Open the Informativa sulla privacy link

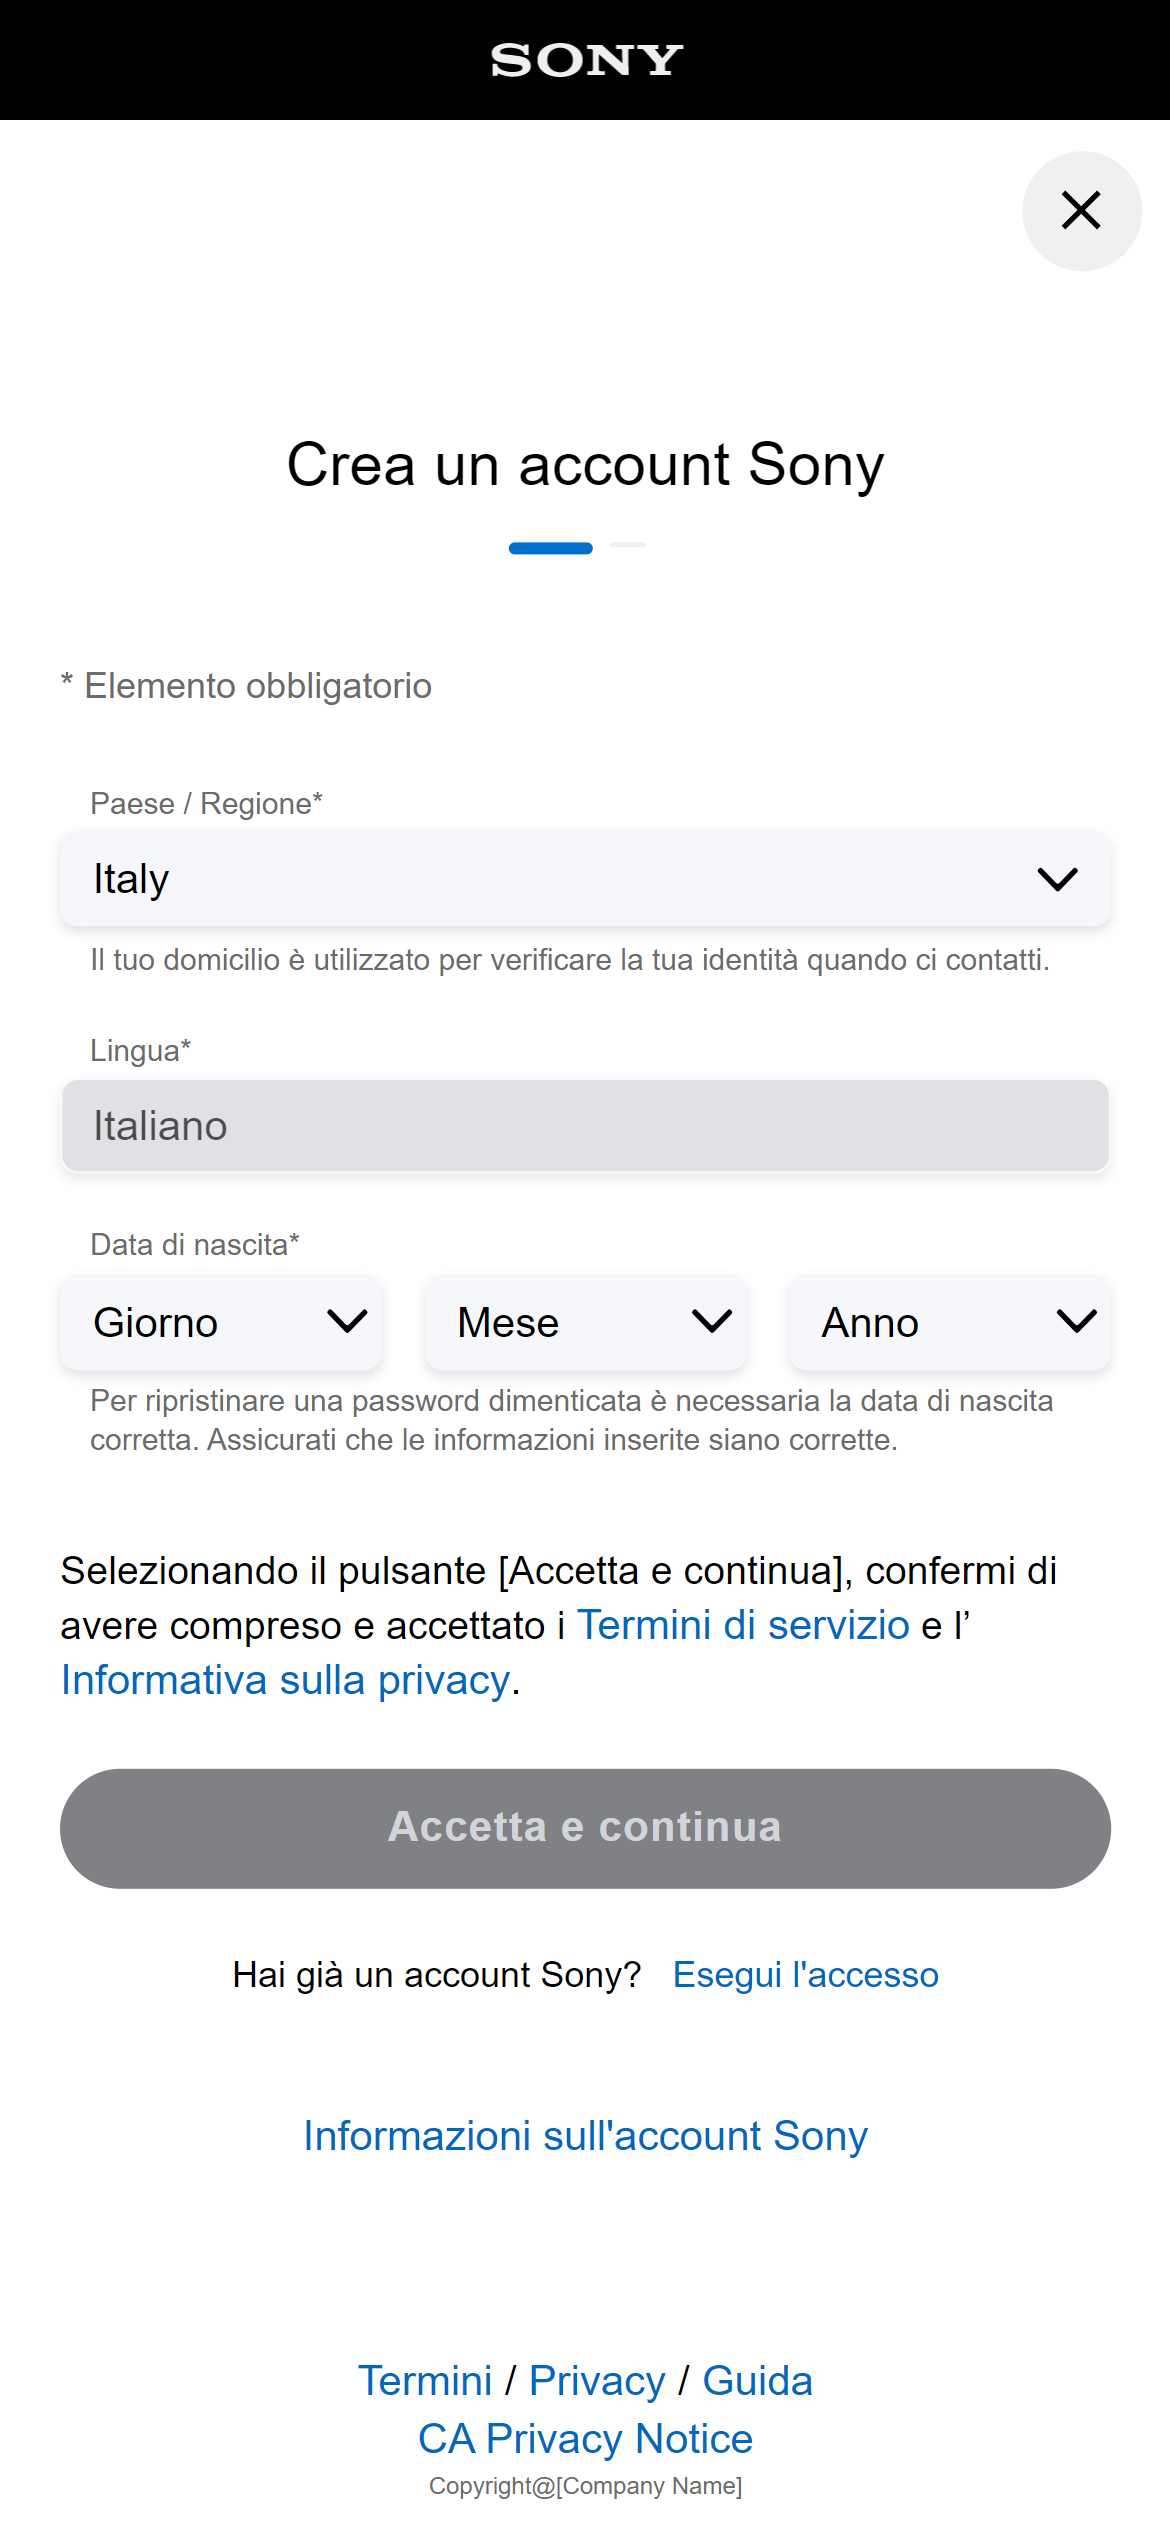[x=283, y=1678]
